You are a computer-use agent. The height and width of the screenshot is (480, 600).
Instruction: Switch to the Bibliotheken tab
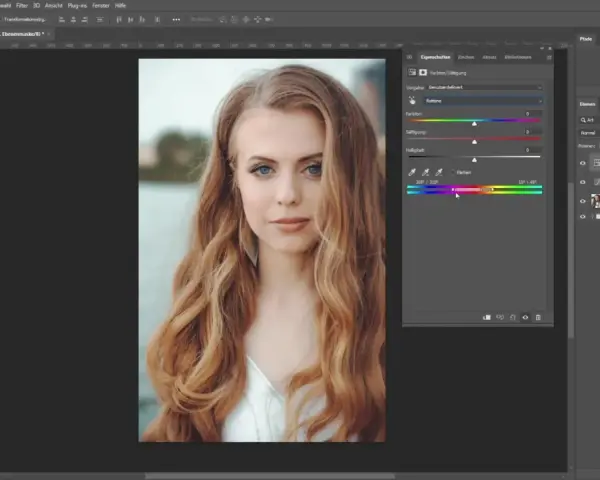[x=518, y=57]
